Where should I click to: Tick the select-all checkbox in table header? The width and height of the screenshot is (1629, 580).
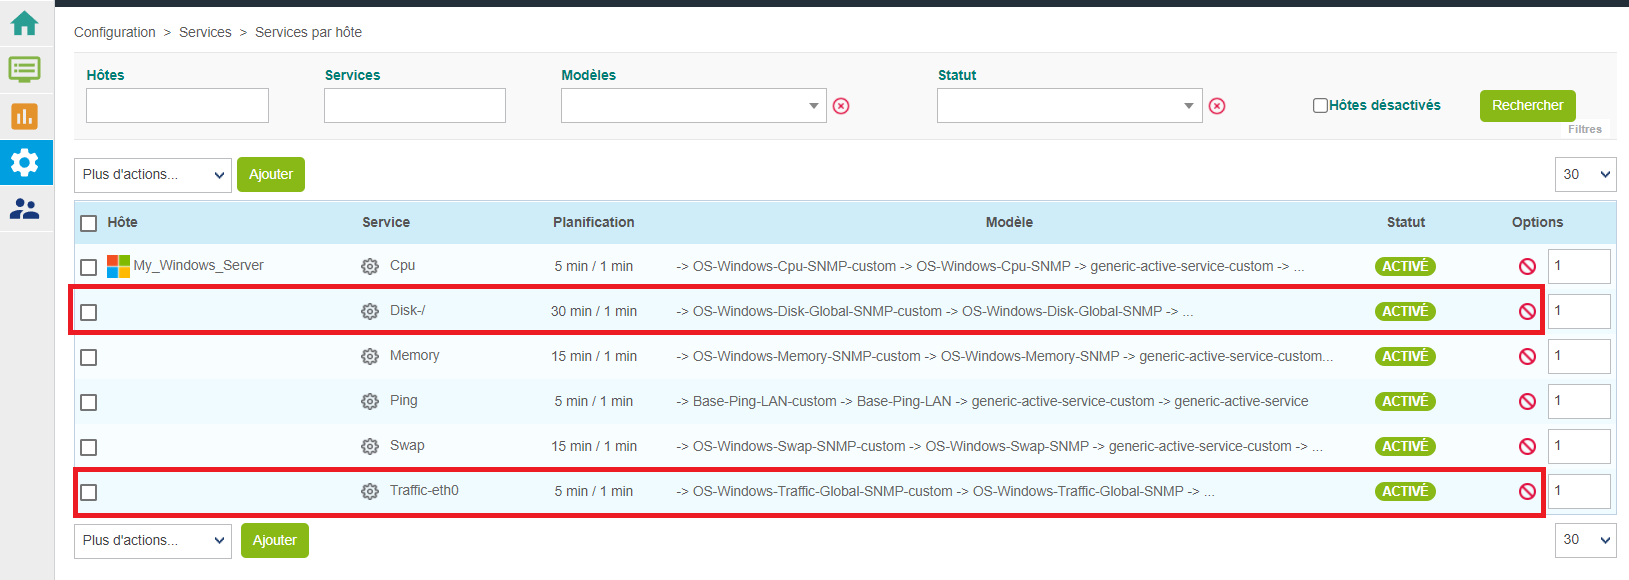click(89, 223)
